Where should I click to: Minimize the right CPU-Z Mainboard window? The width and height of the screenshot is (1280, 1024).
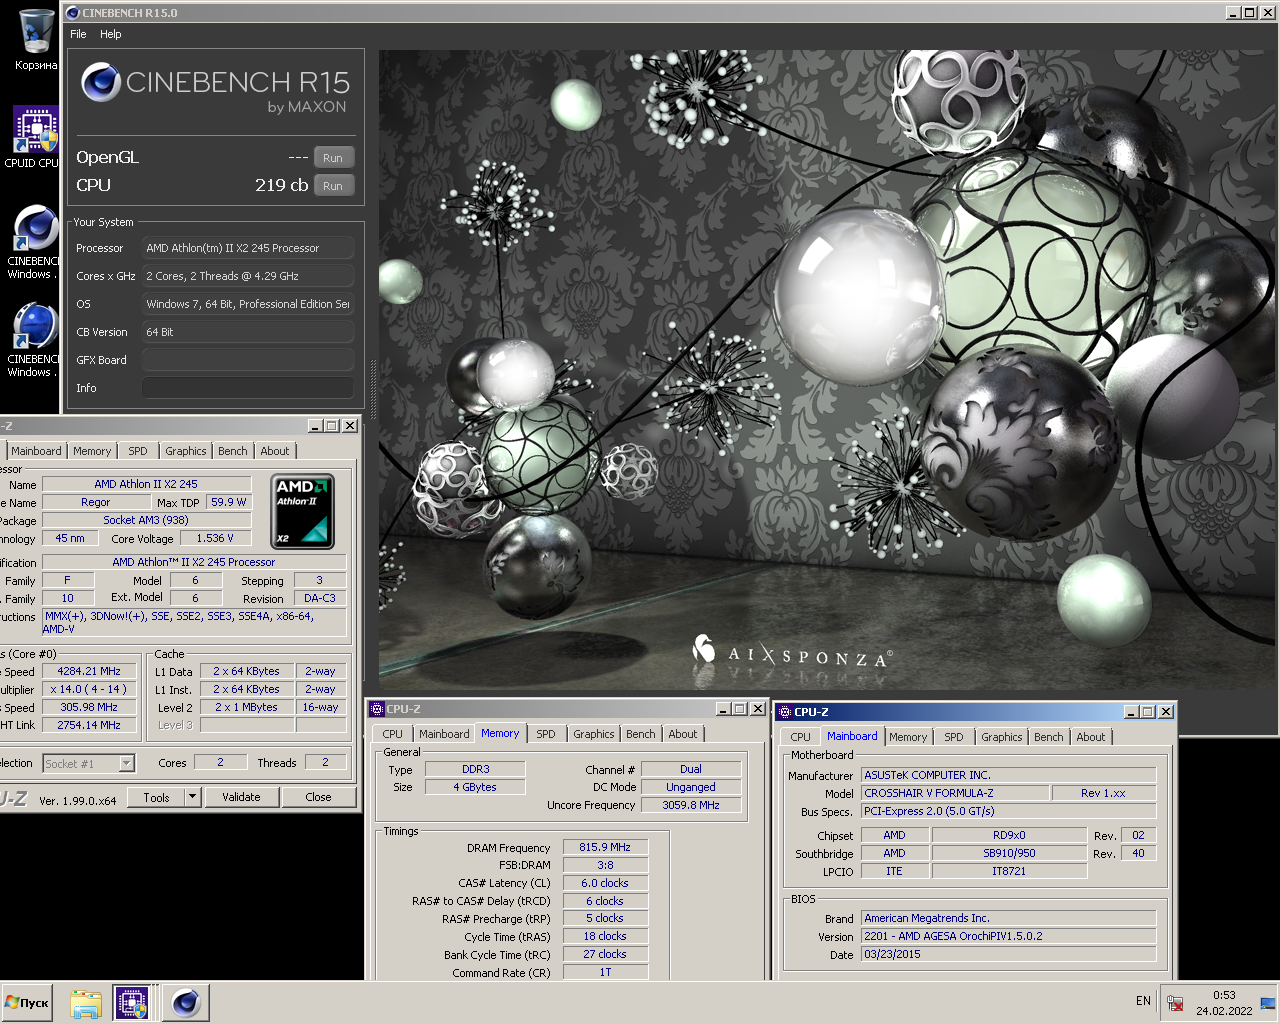1131,712
